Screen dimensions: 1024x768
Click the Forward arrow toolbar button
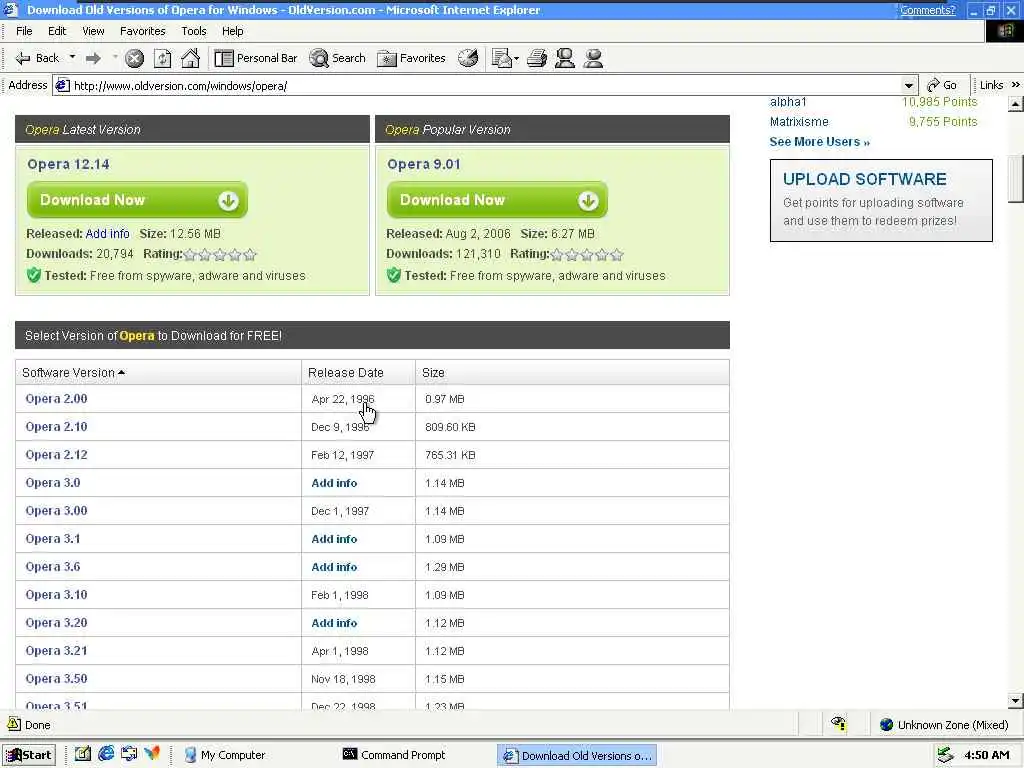[93, 58]
